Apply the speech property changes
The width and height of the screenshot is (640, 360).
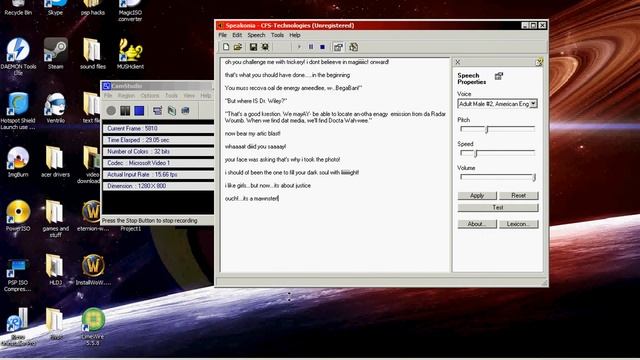click(477, 196)
